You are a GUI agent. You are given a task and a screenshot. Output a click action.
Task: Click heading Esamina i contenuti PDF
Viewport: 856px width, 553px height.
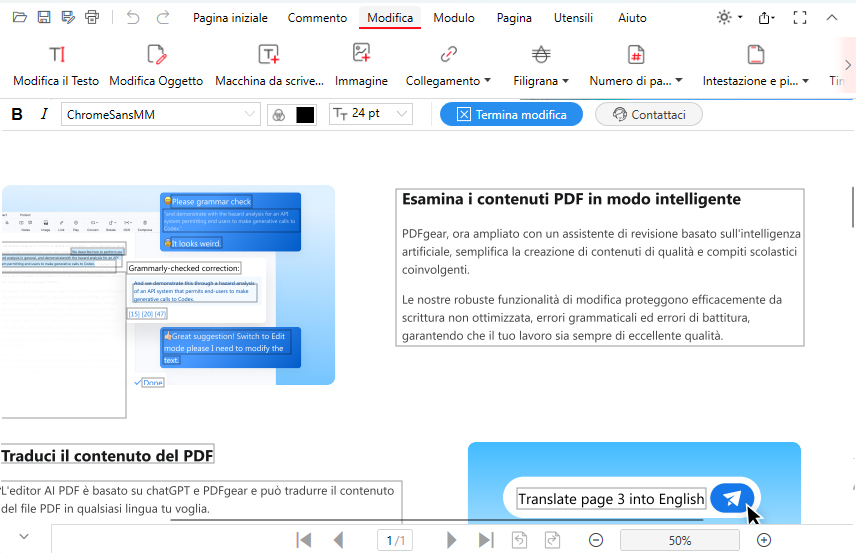[x=571, y=199]
